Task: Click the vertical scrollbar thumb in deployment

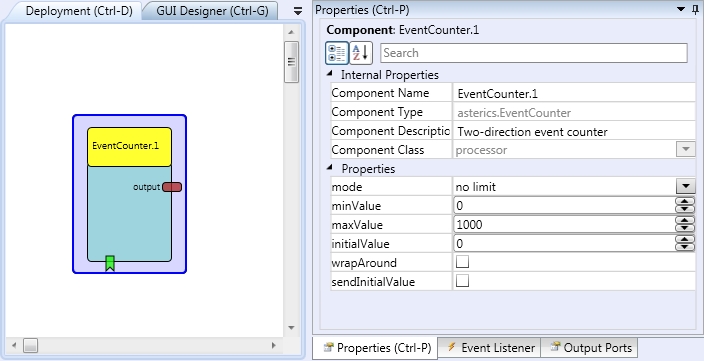Action: [x=291, y=62]
